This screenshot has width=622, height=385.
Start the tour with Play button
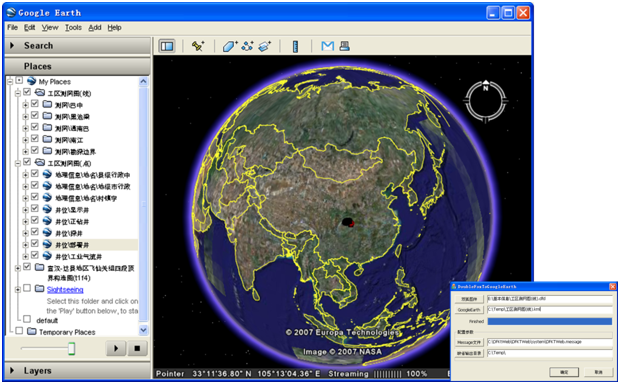click(116, 349)
